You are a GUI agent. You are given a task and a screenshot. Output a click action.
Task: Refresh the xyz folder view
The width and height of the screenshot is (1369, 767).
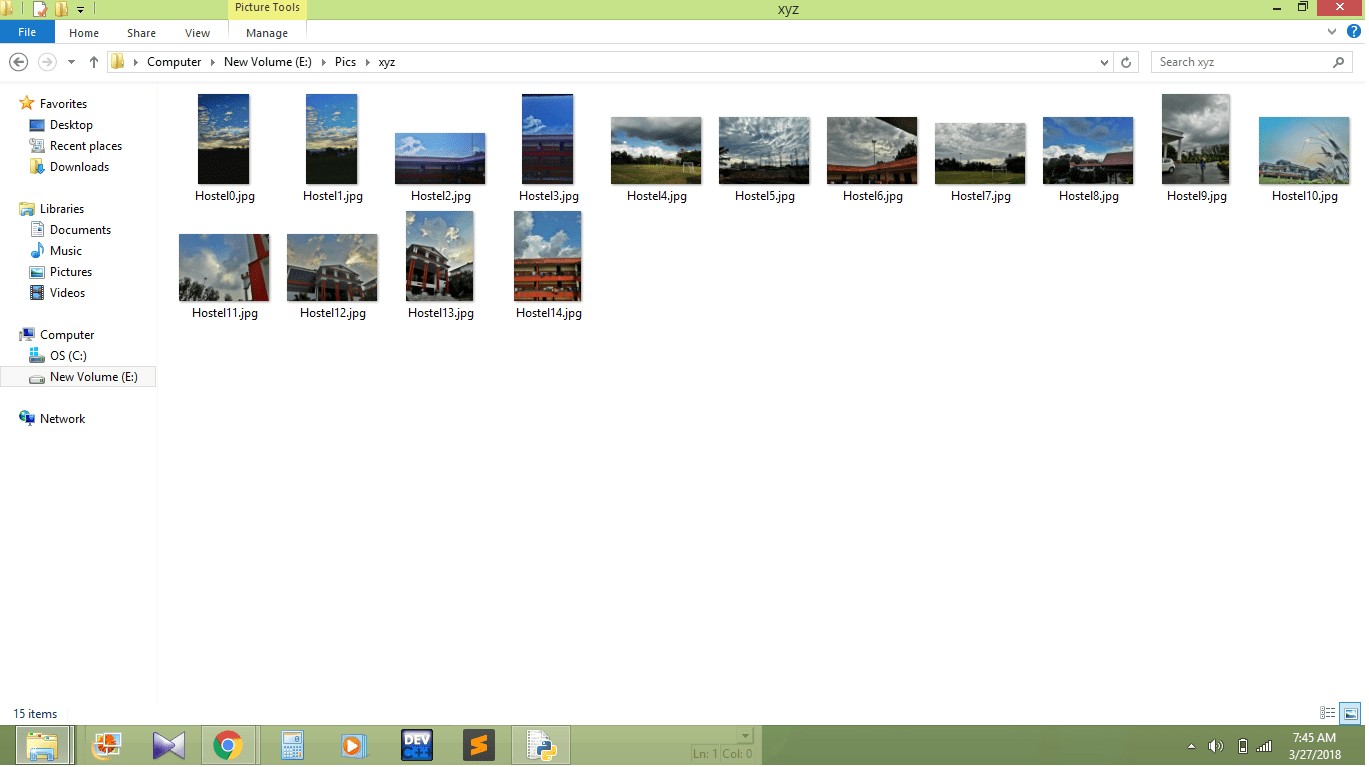point(1126,62)
